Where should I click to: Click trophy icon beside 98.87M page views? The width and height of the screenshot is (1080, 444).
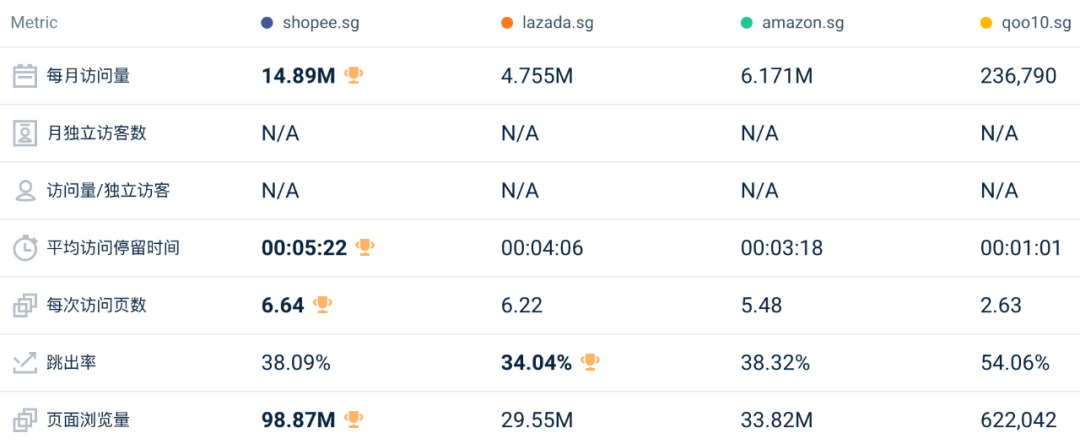pyautogui.click(x=353, y=420)
